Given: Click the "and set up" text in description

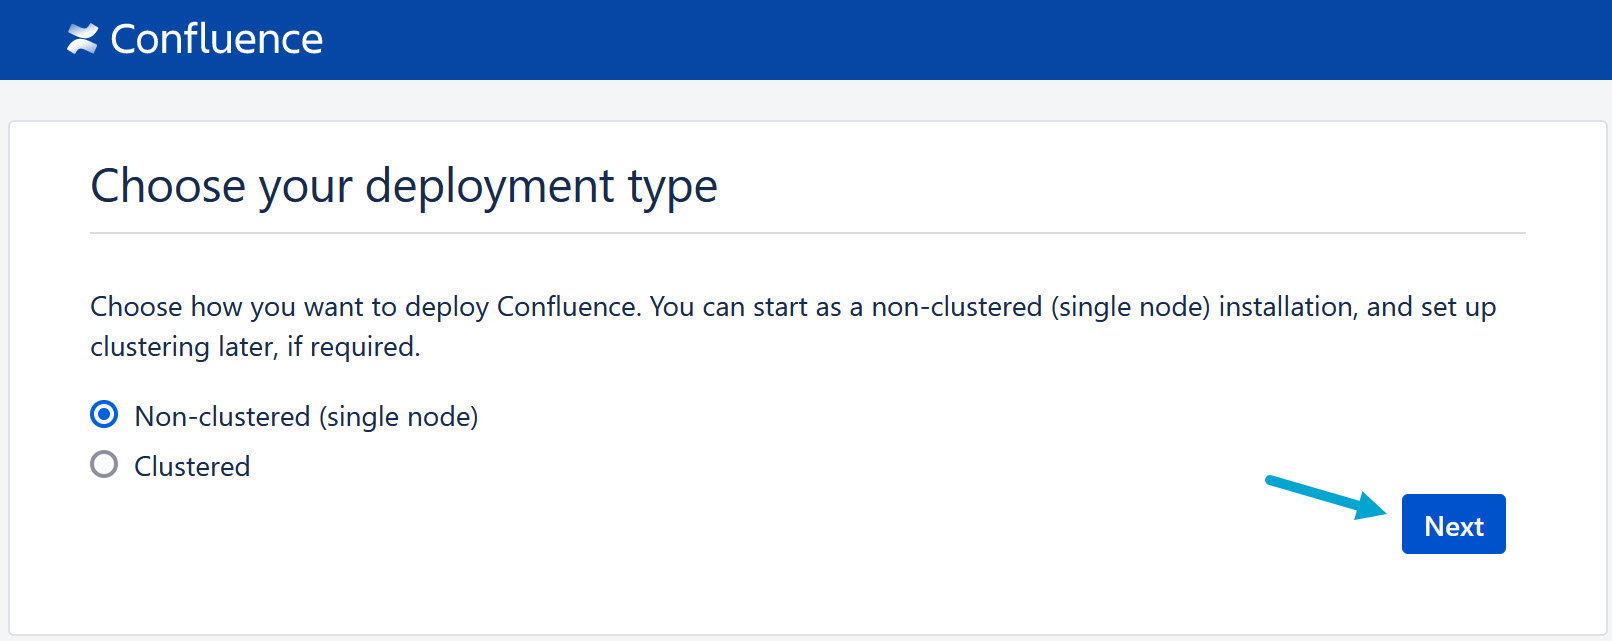Looking at the screenshot, I should coord(1431,307).
